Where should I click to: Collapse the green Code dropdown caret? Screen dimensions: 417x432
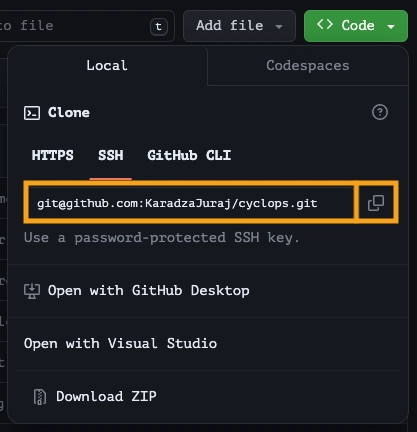coord(391,27)
